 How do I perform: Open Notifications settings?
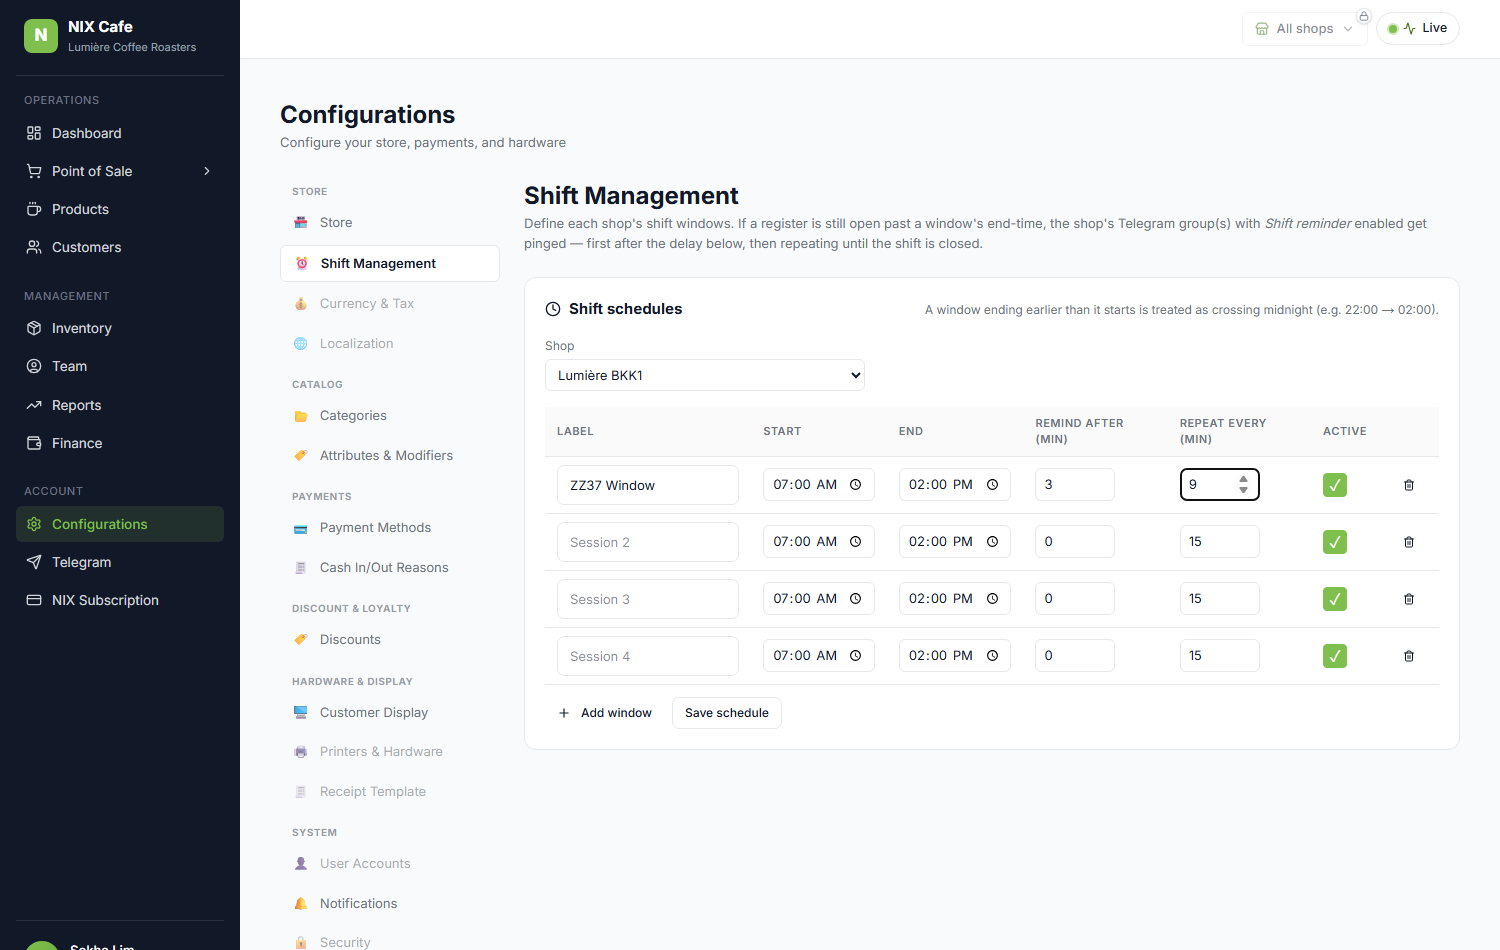390,903
